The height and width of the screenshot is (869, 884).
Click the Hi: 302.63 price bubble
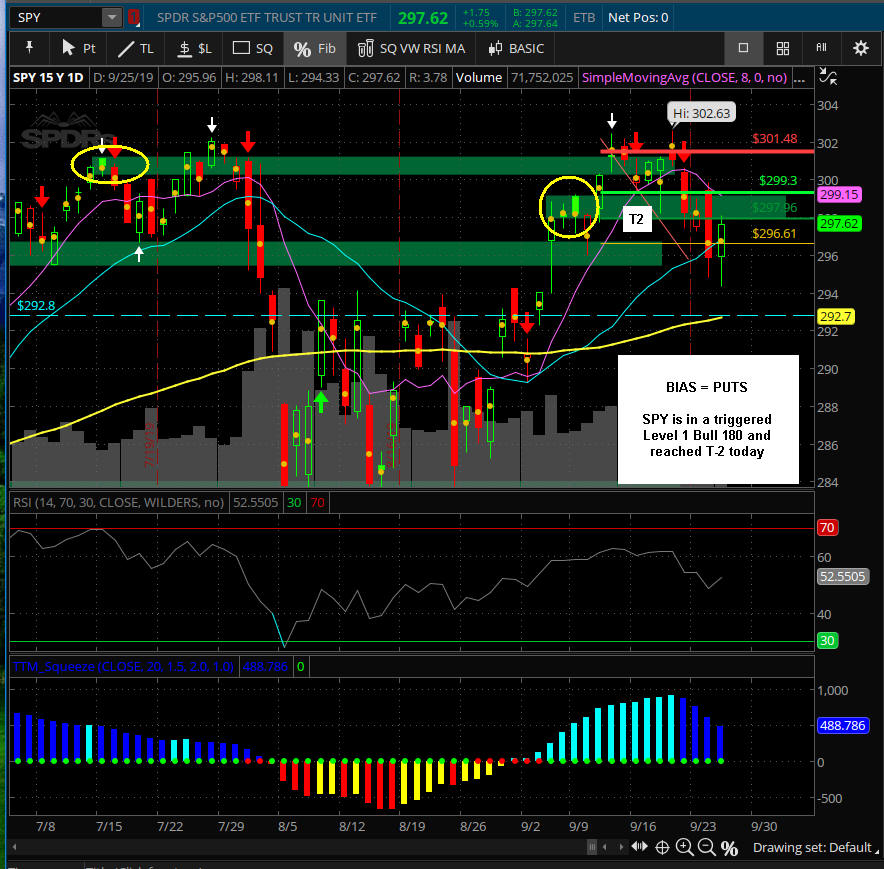(701, 113)
